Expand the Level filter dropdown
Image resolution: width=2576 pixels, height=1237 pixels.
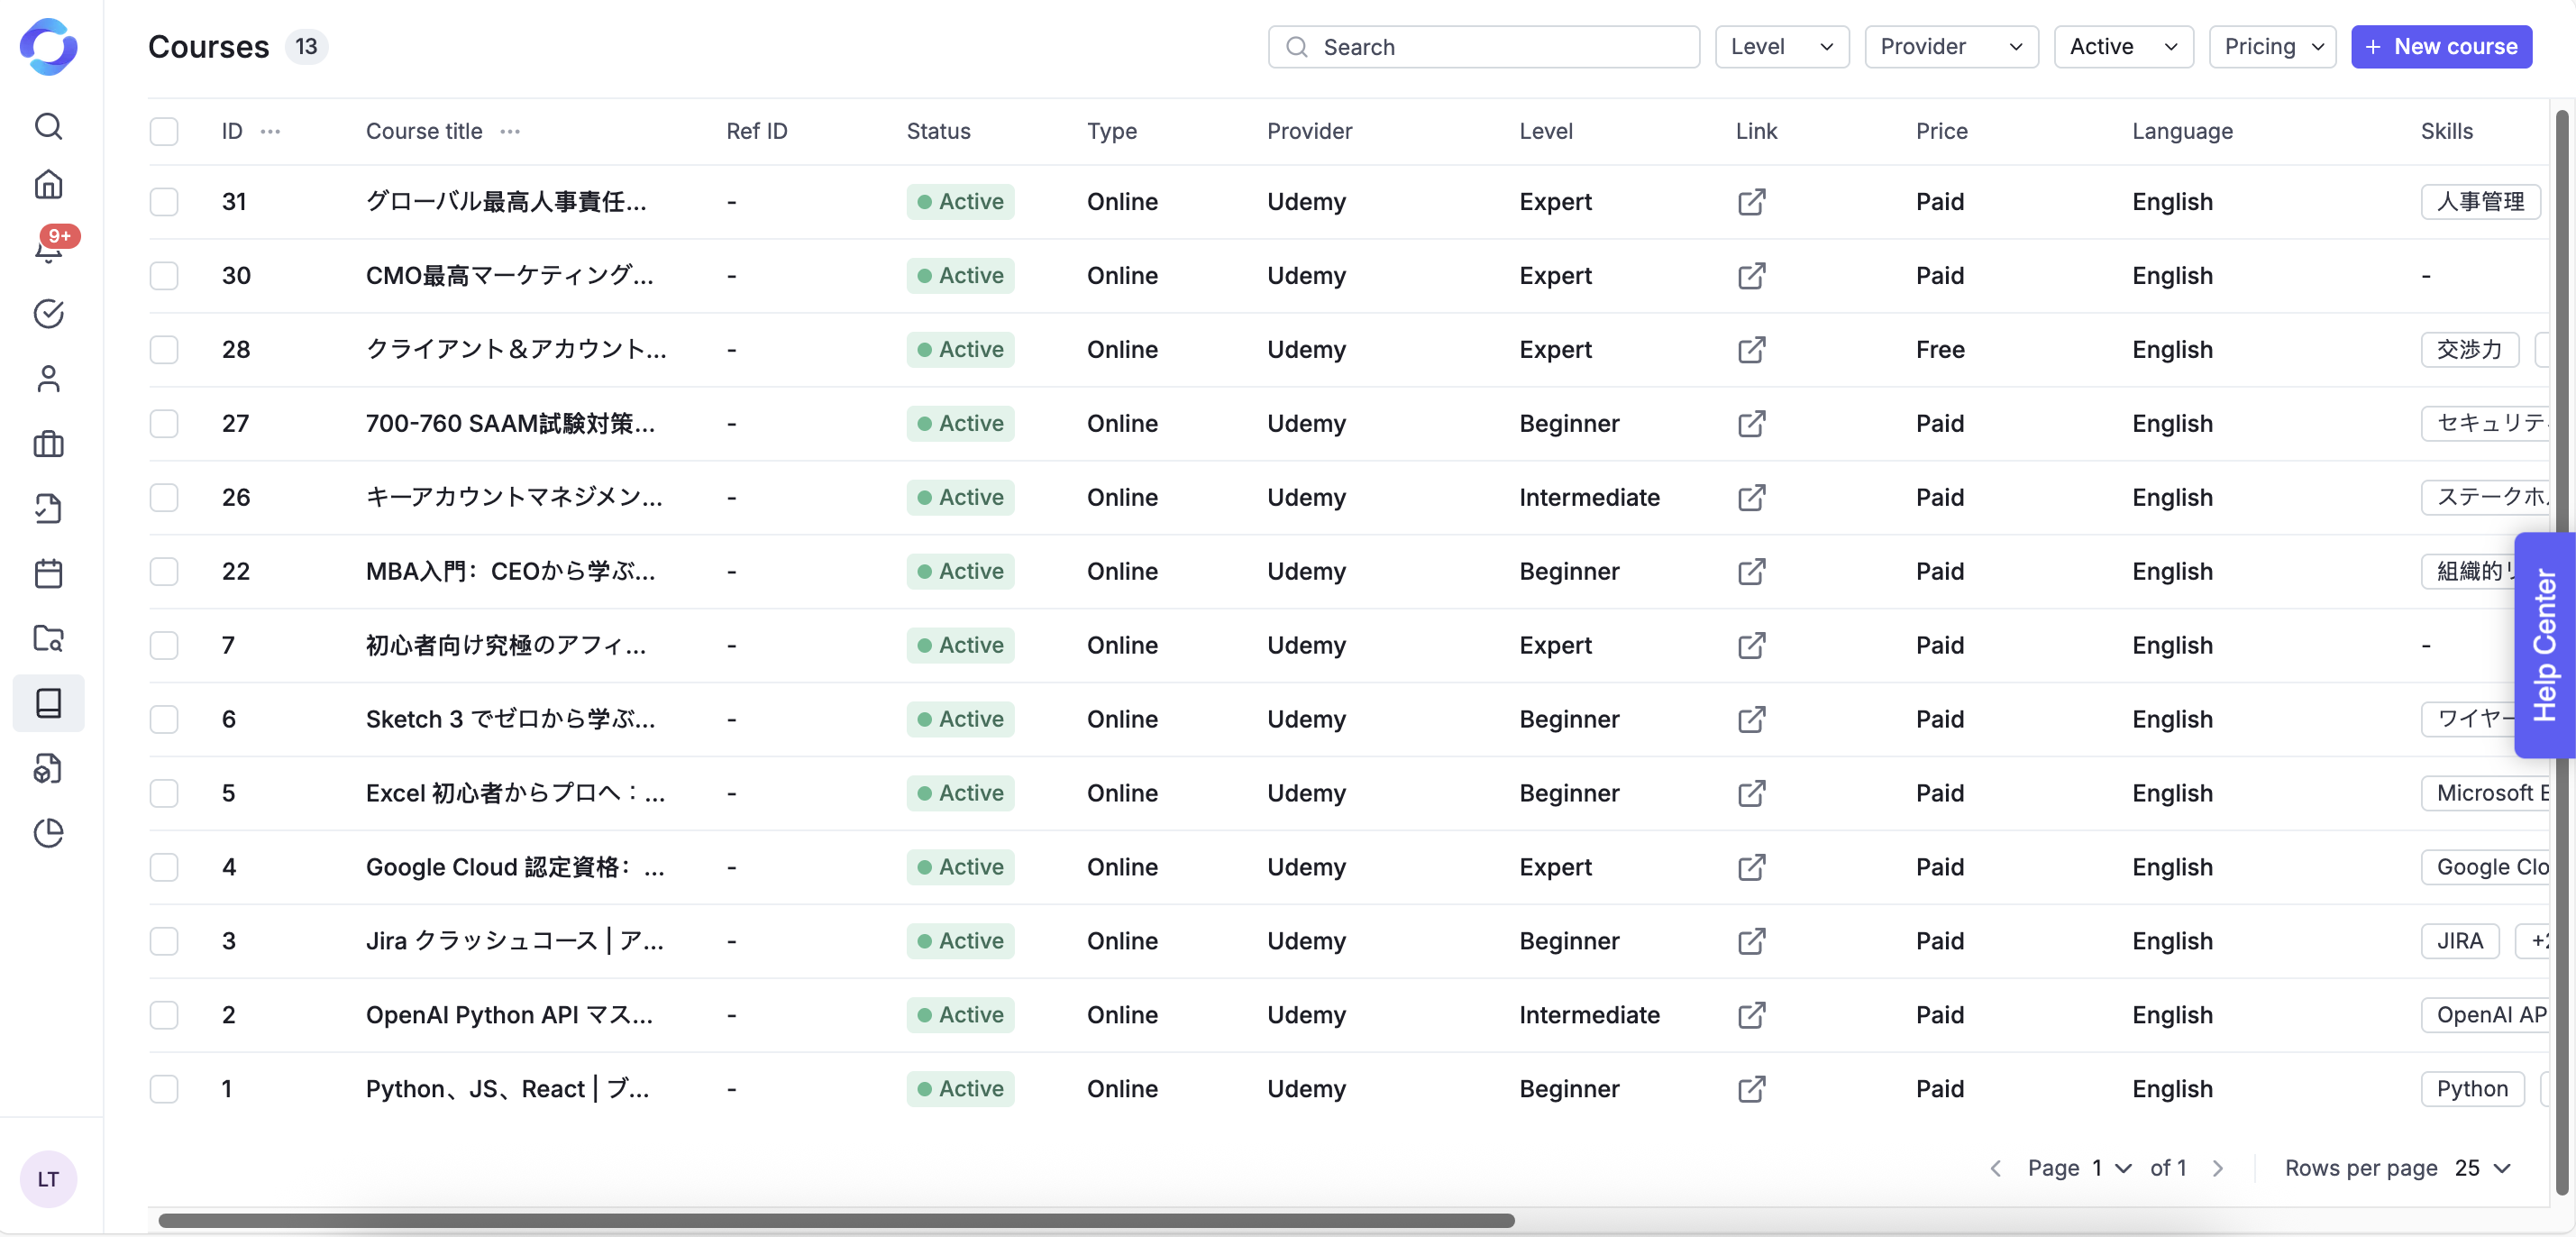1781,47
